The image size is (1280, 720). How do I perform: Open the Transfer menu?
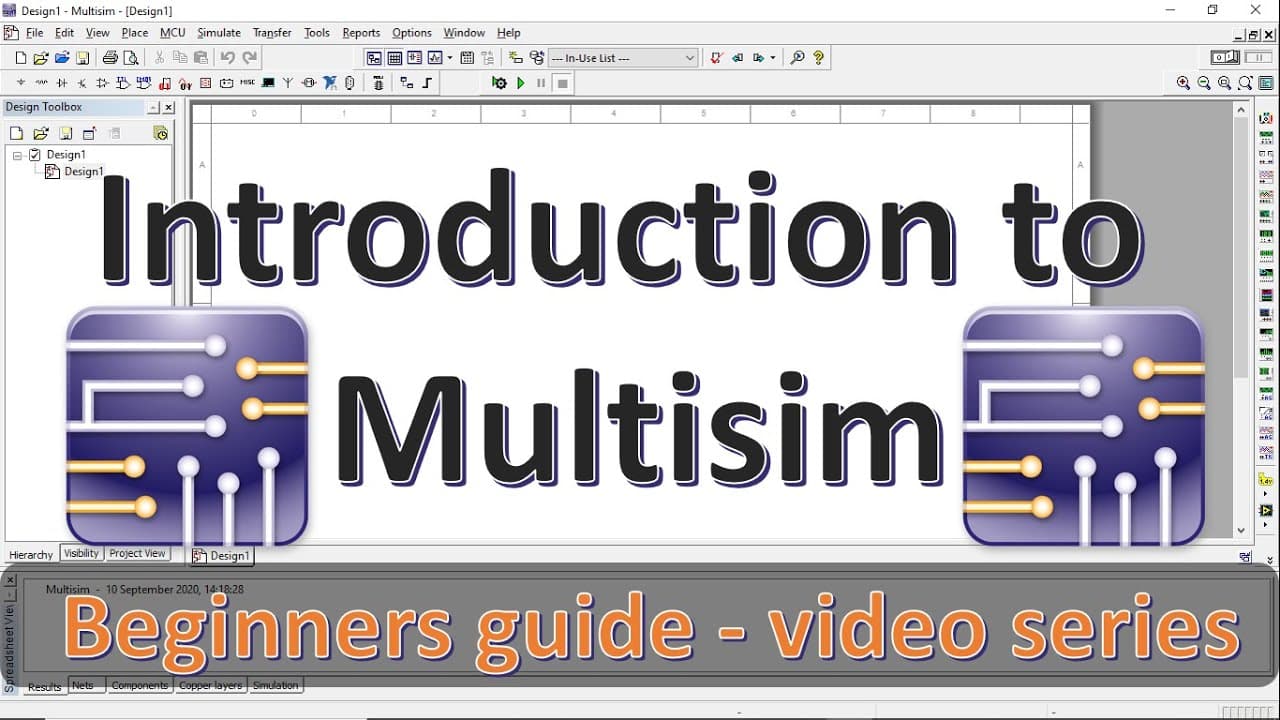272,33
